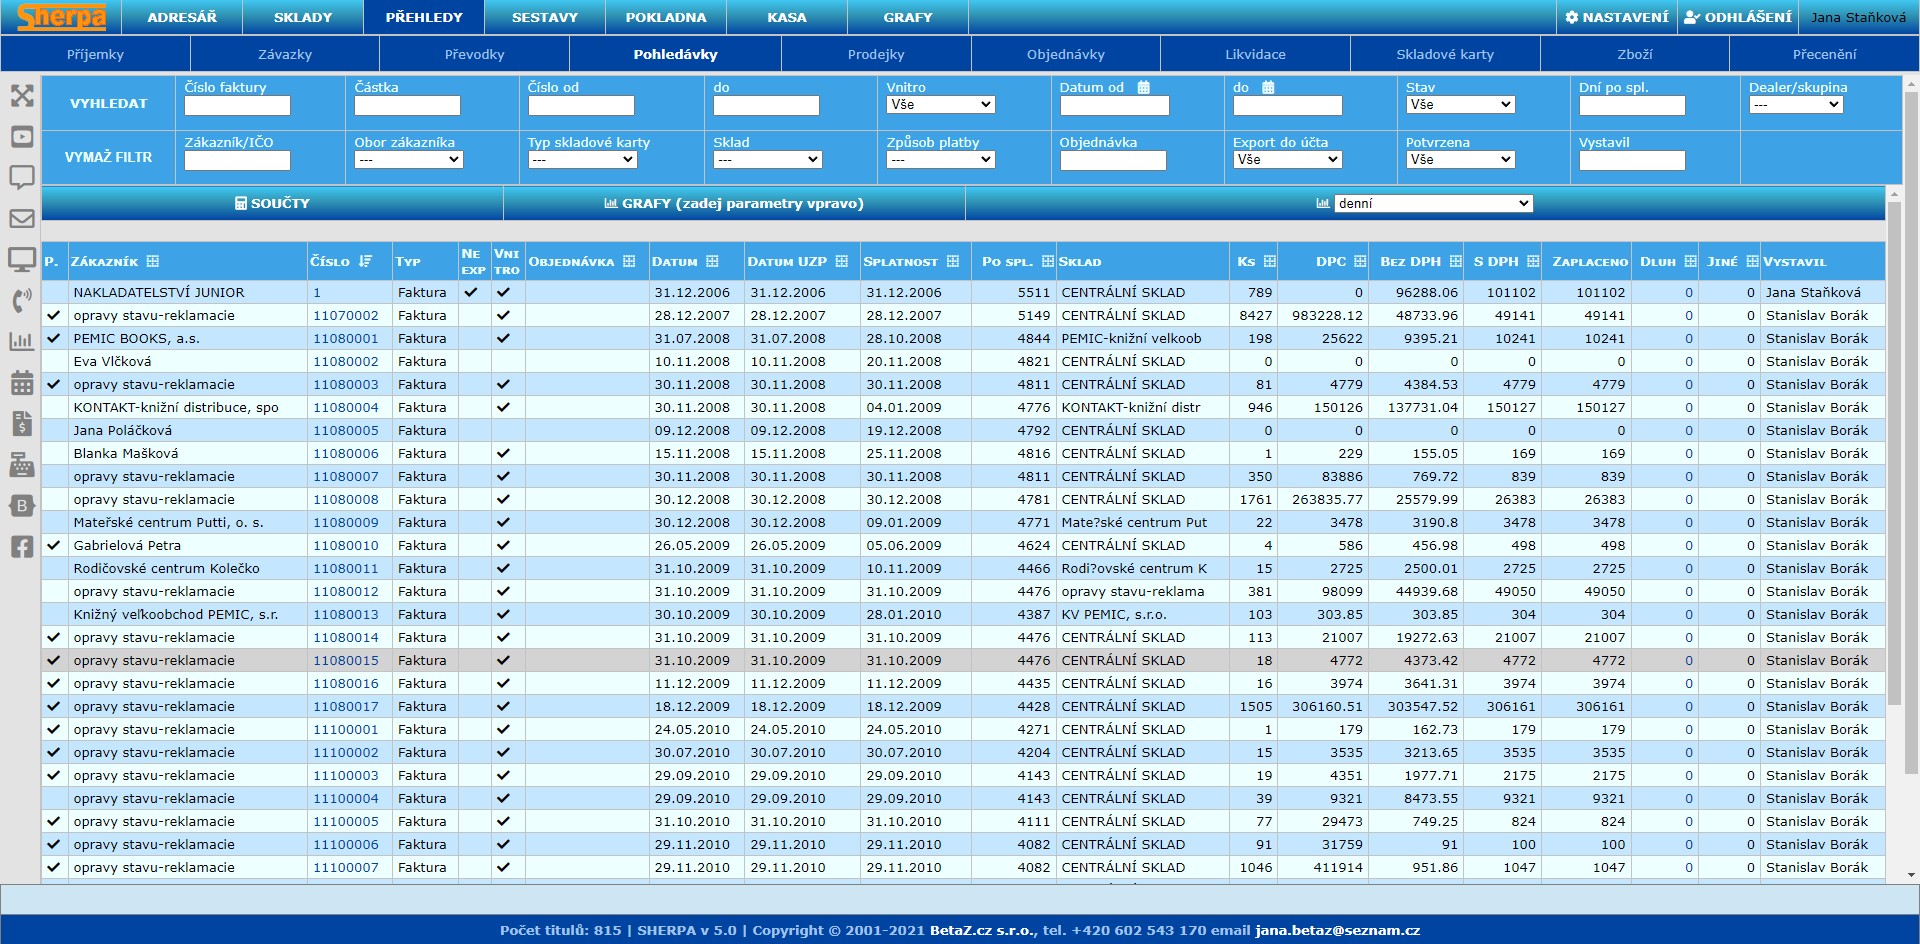Open the Stav dropdown filter
Screen dimensions: 1920x944
(x=1460, y=105)
